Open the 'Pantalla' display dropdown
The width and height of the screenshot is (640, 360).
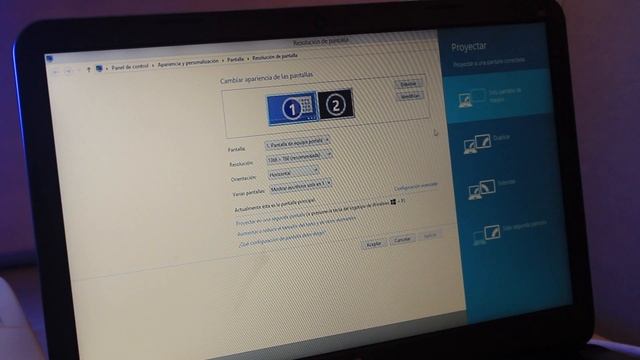tap(297, 142)
